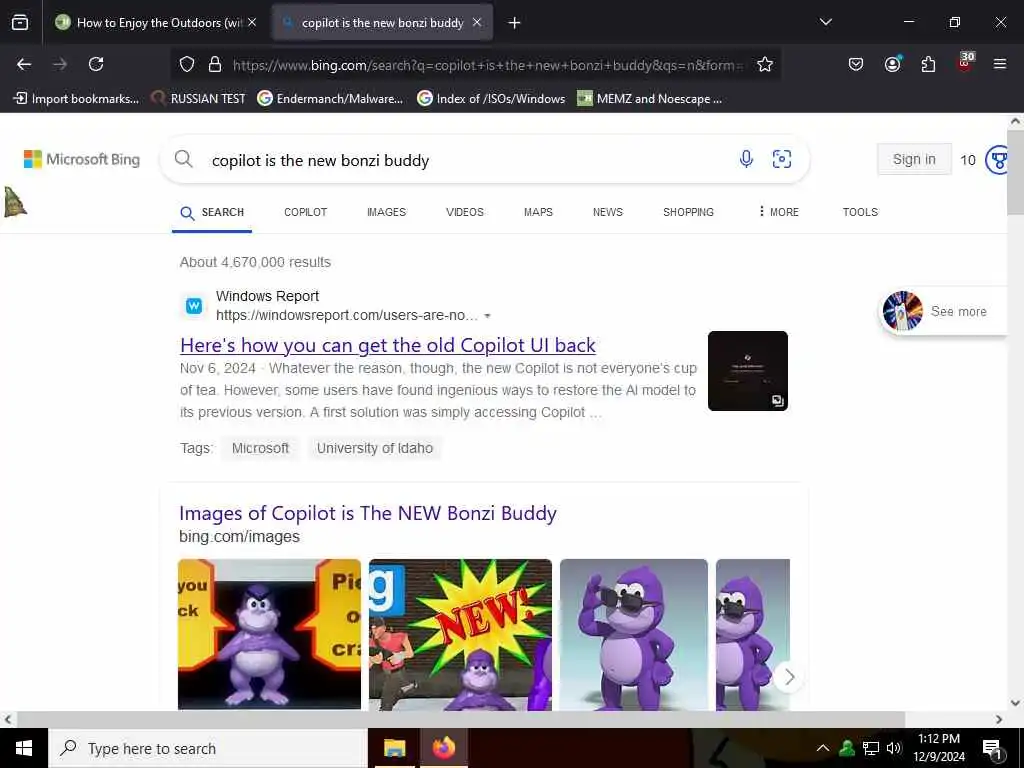Open the Windows Start menu
This screenshot has height=768, width=1024.
(24, 748)
